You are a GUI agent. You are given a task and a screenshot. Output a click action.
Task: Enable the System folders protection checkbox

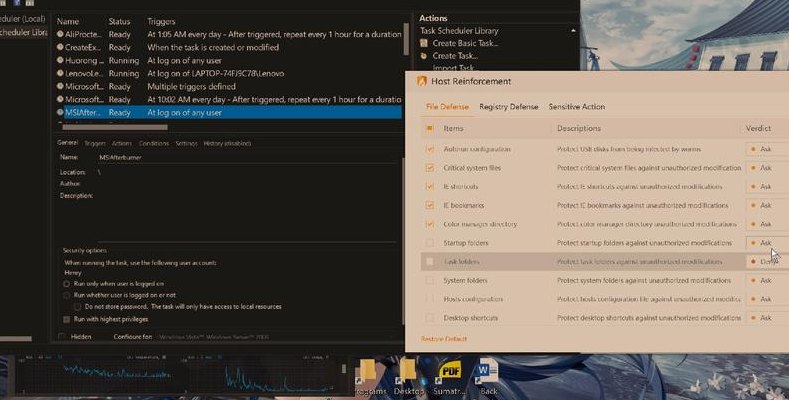(x=429, y=280)
